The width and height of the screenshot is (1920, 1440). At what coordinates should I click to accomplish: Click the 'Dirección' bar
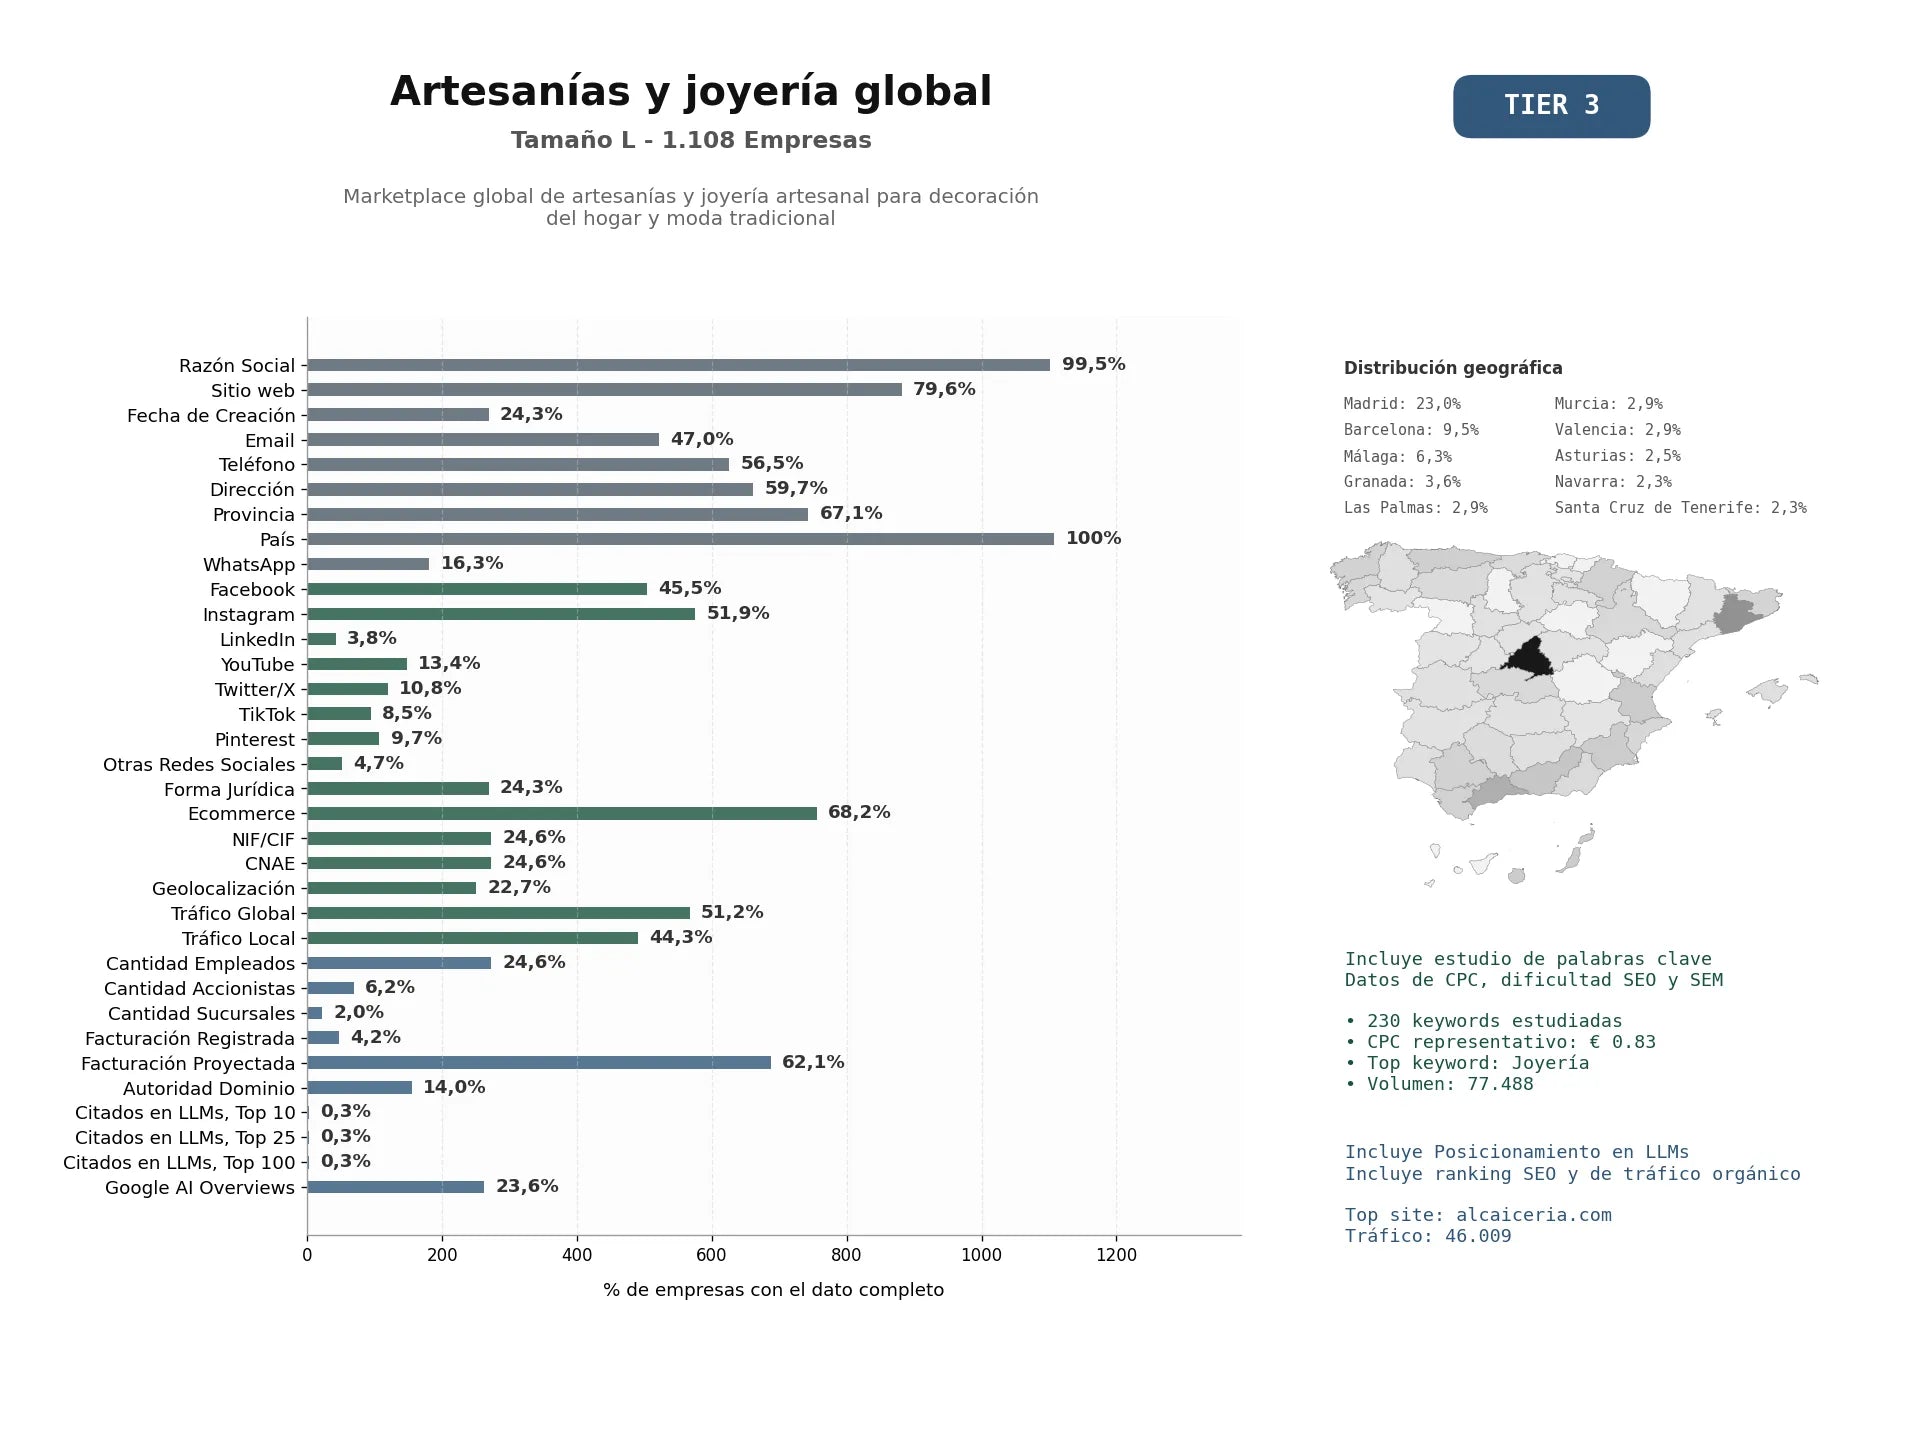(530, 490)
